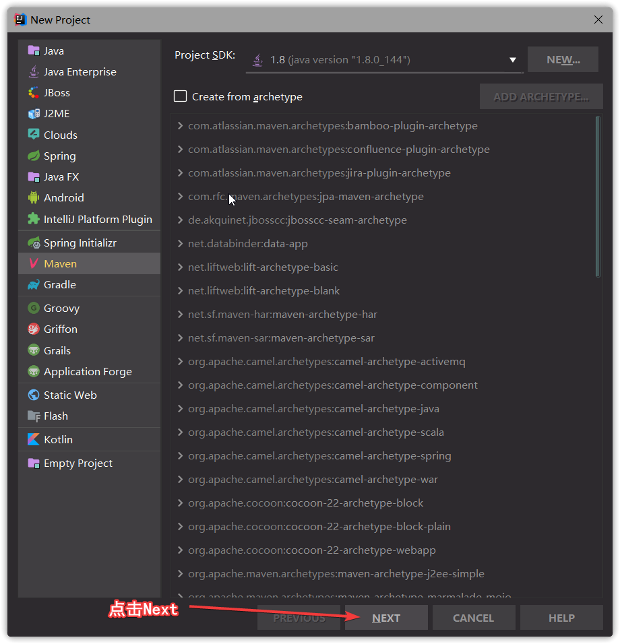Select the Griffon icon

[33, 329]
